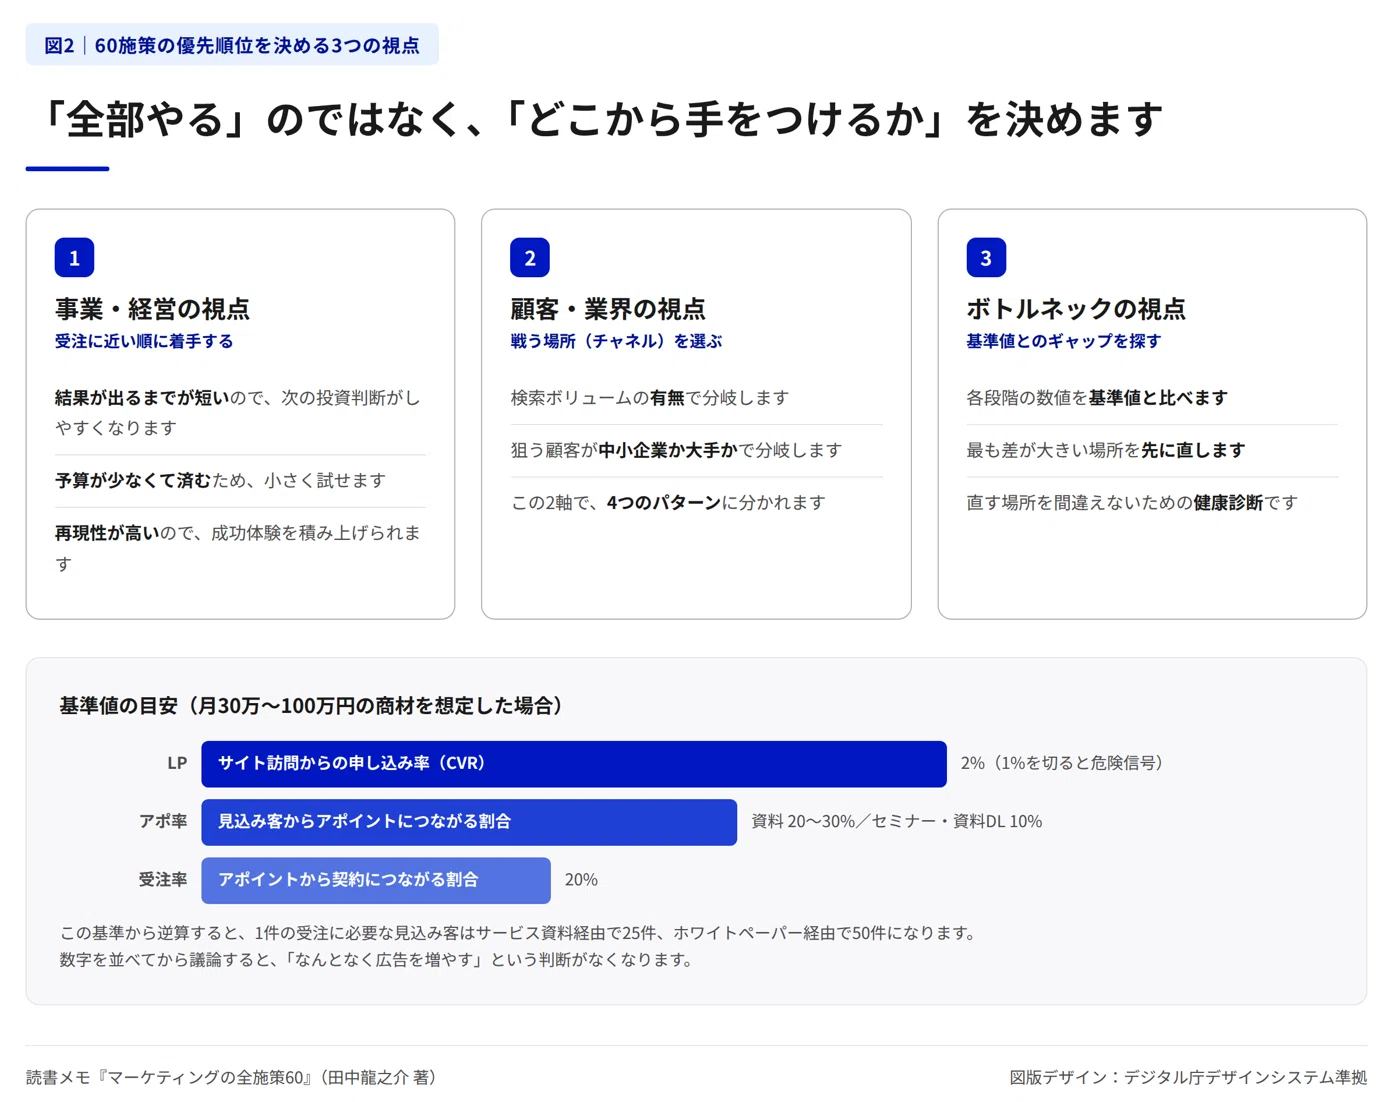
Task: Click the 4つのパターン line
Action: [668, 502]
